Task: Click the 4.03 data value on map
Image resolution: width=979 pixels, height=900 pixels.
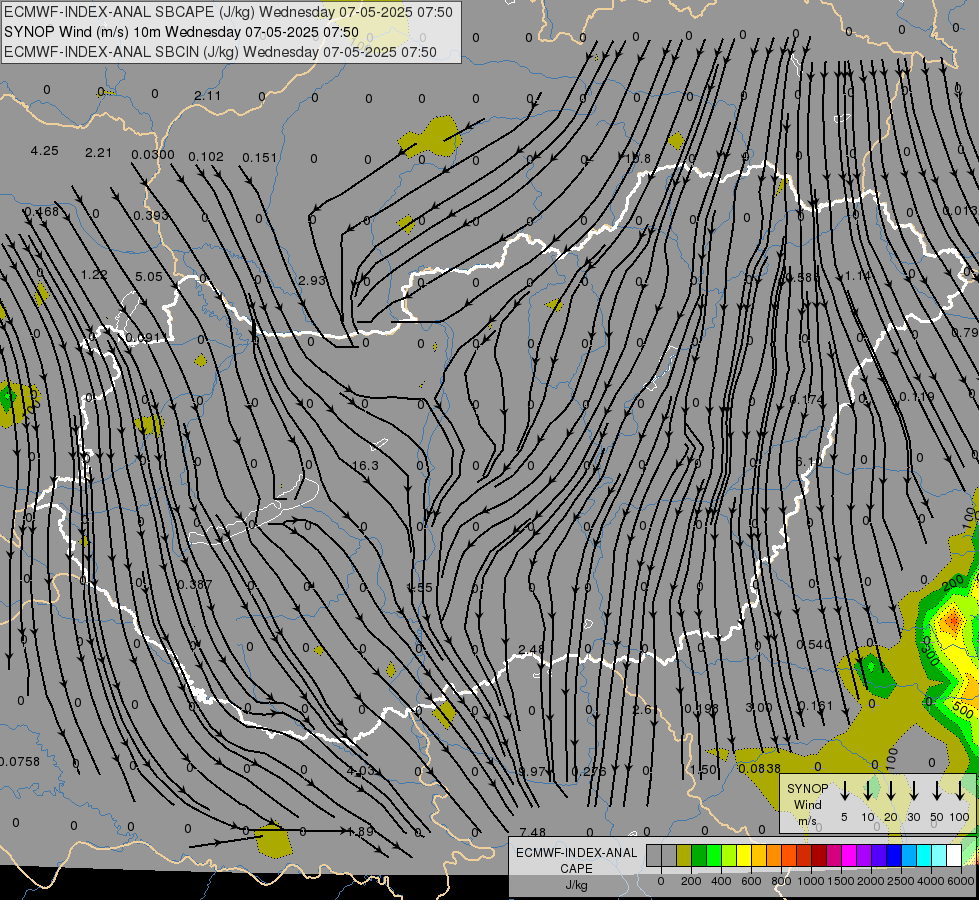Action: point(361,771)
